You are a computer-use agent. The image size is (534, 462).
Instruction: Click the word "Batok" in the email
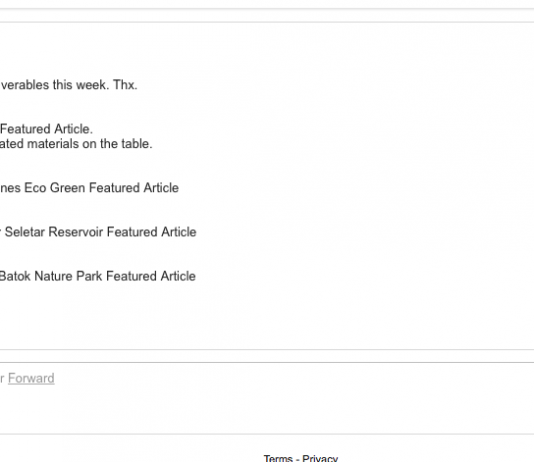click(15, 276)
